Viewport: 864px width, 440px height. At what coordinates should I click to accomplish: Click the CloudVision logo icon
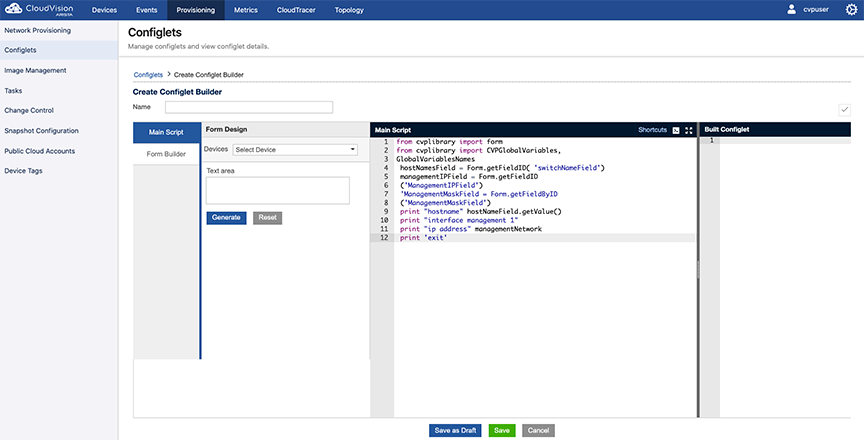coord(13,9)
